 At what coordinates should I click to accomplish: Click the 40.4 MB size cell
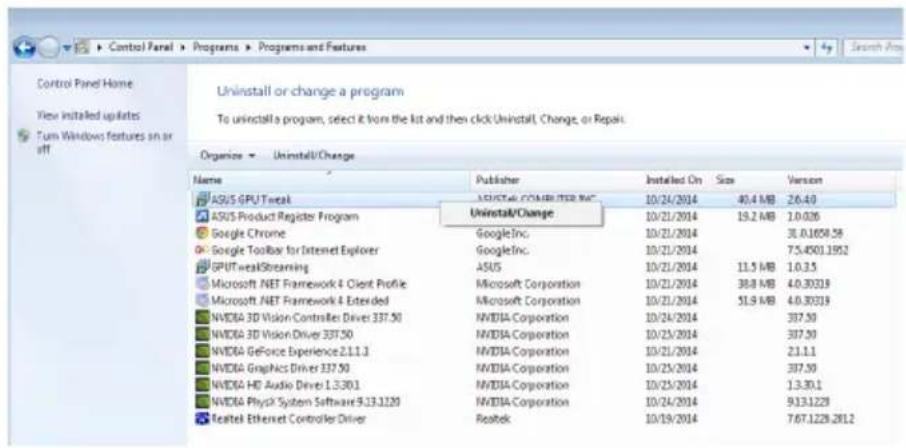coord(756,200)
